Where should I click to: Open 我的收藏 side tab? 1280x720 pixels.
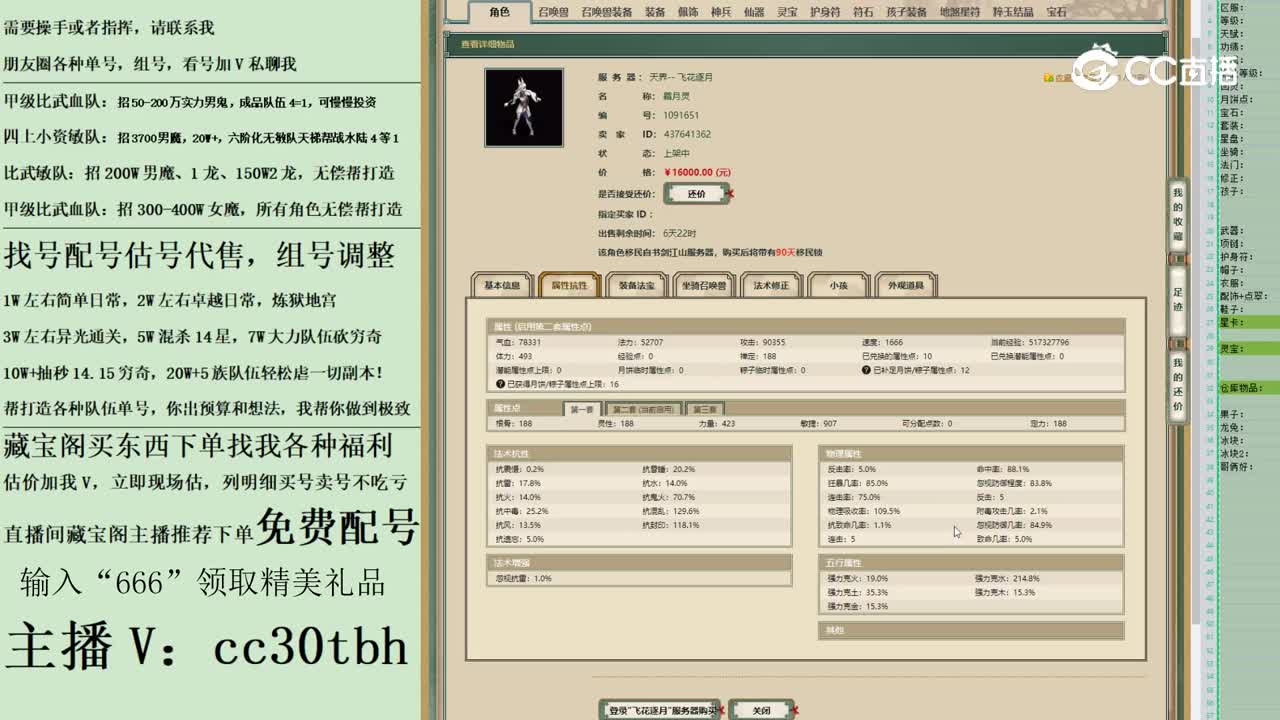click(x=1178, y=214)
